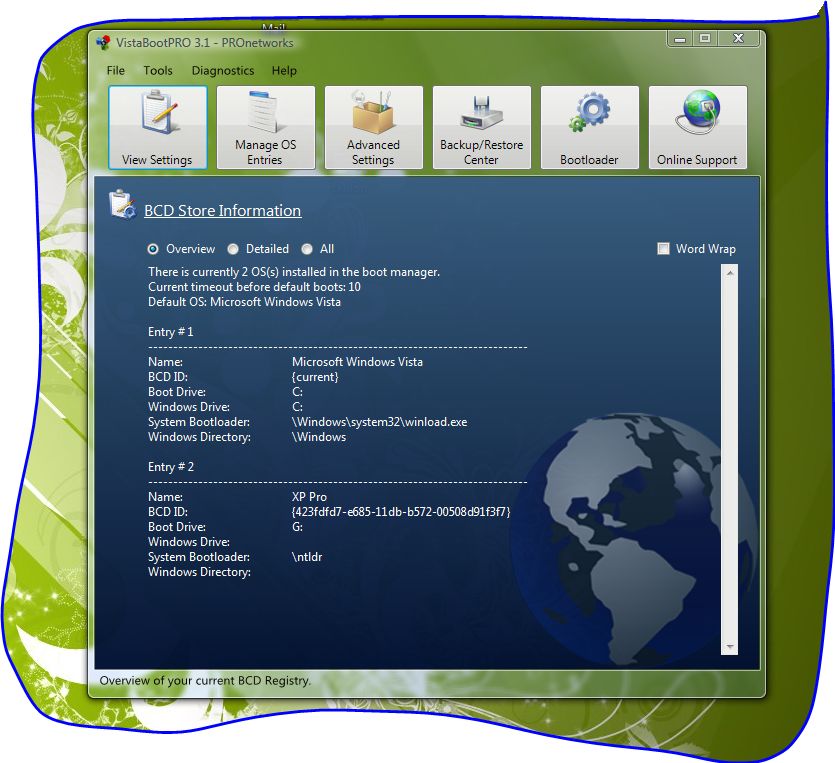This screenshot has height=763, width=835.
Task: Click the scrollbar down arrow
Action: pyautogui.click(x=730, y=647)
